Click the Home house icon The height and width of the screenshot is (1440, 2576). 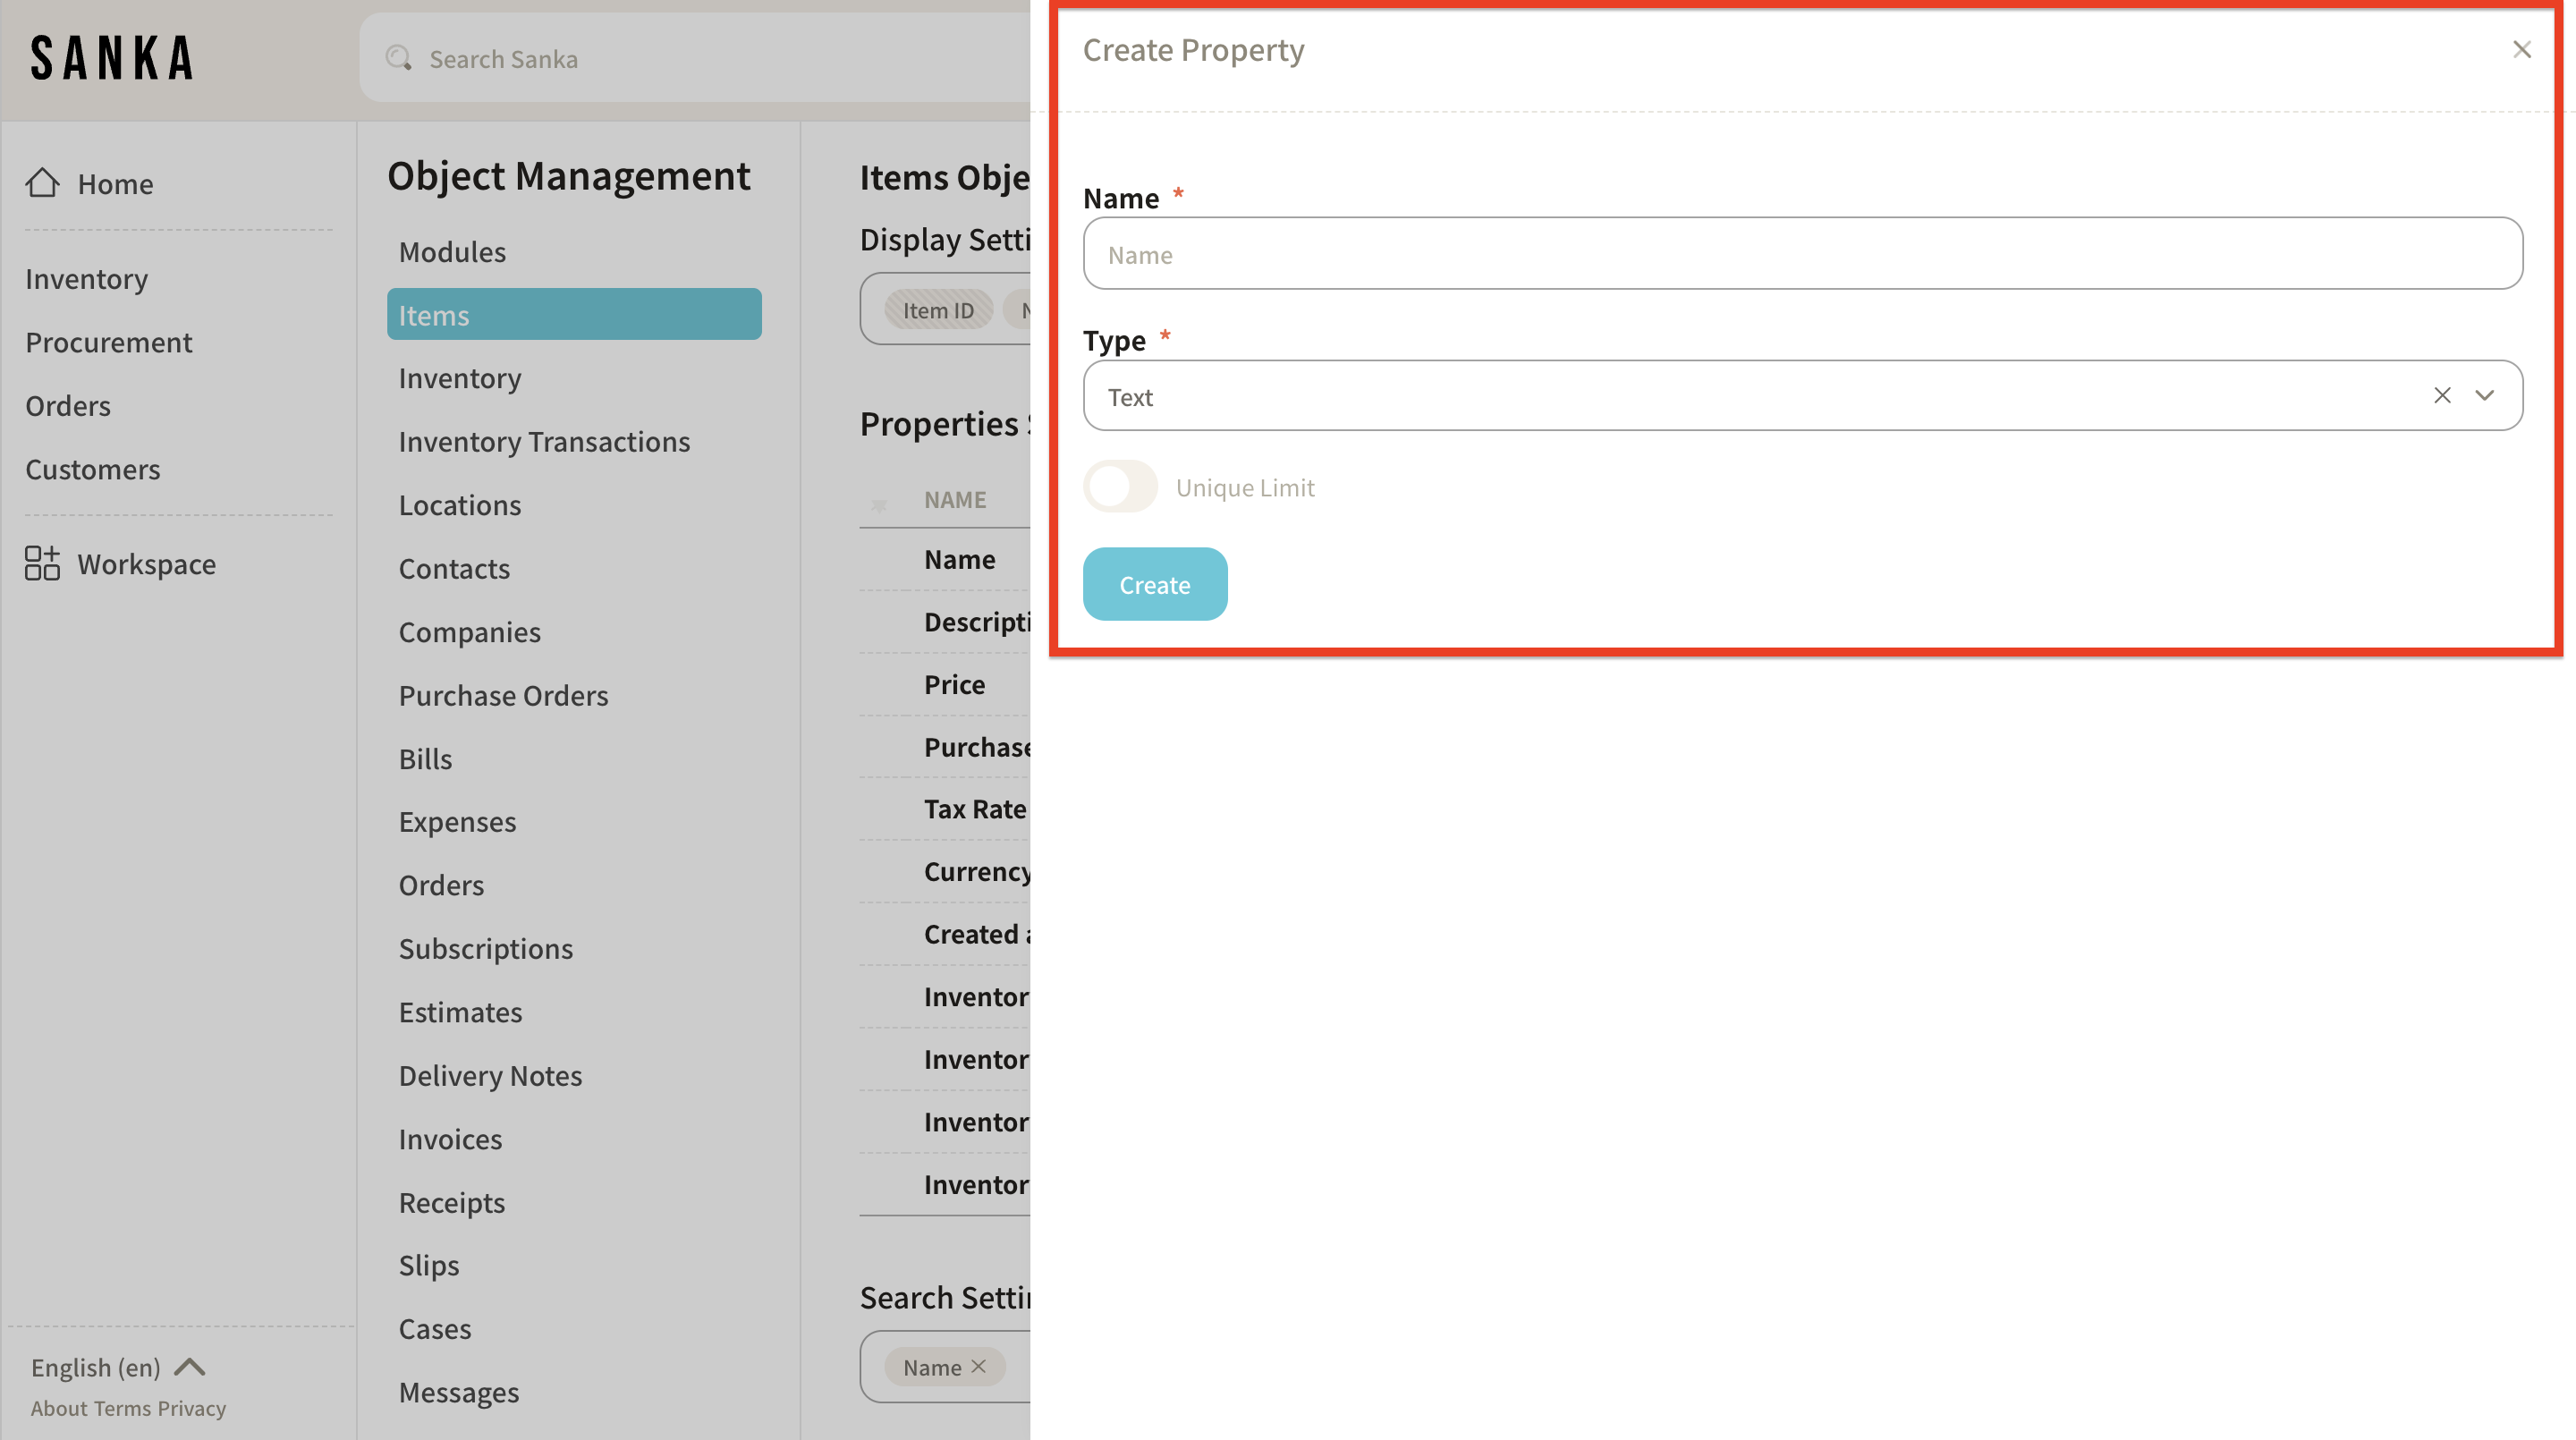click(x=42, y=183)
